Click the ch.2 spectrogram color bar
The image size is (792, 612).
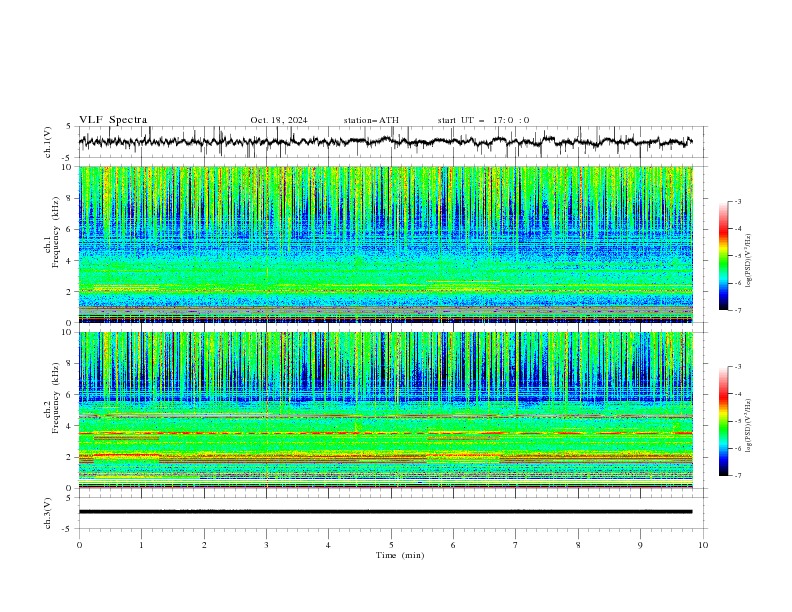[x=723, y=421]
